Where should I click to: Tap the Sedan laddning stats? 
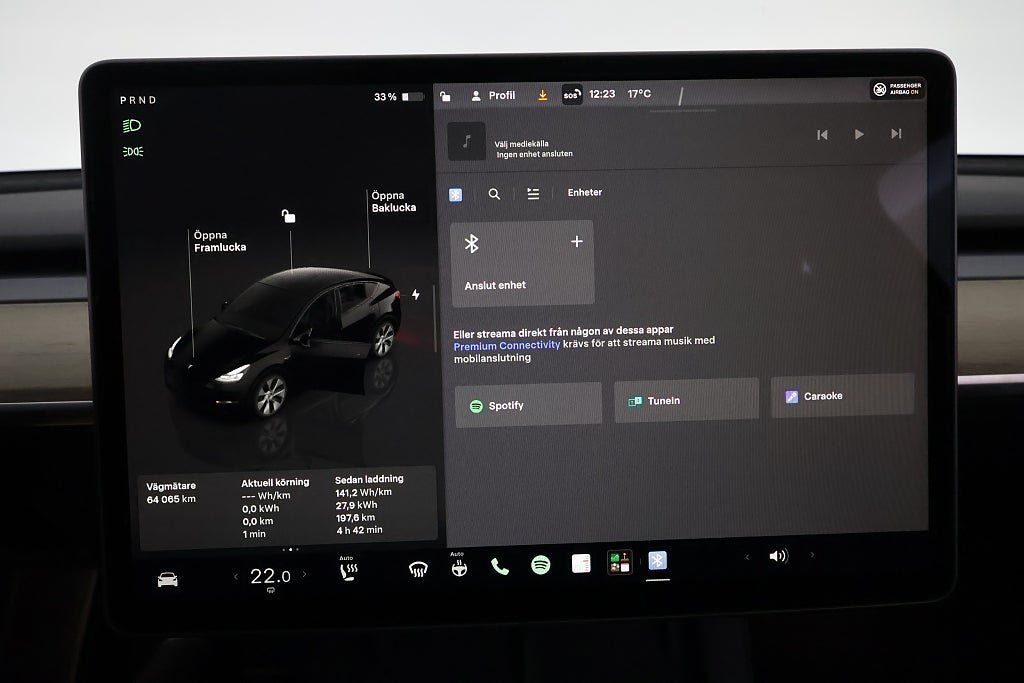click(x=369, y=504)
